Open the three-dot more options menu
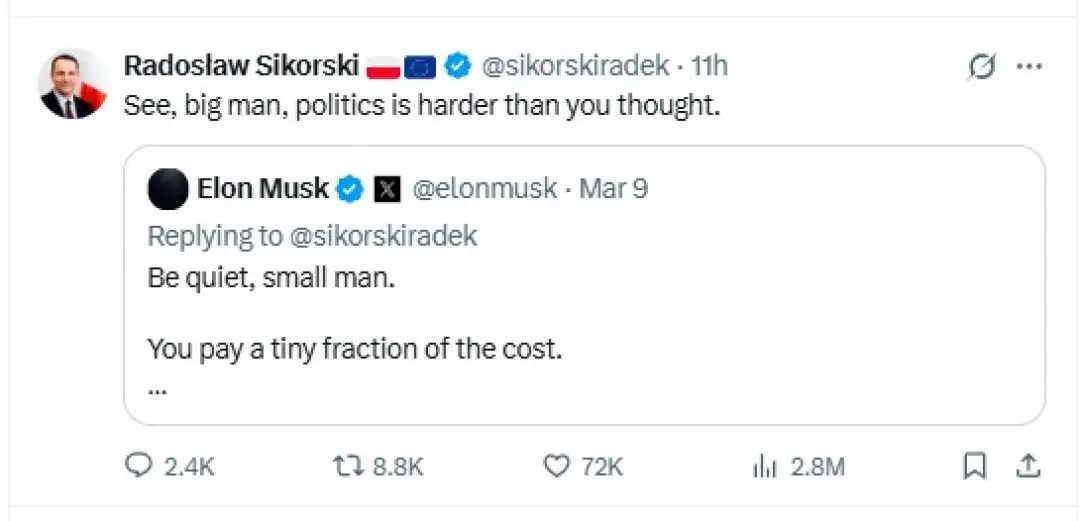 [x=1029, y=67]
